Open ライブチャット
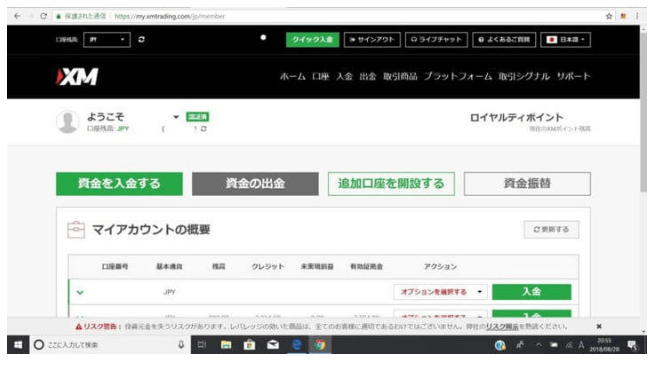 [x=436, y=40]
